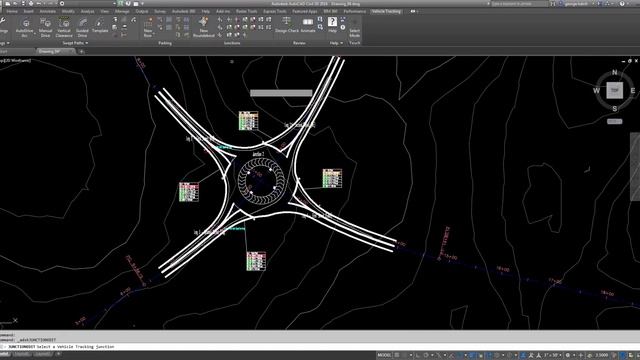Screen dimensions: 640x360
Task: Click the help search input field
Action: [519, 4]
